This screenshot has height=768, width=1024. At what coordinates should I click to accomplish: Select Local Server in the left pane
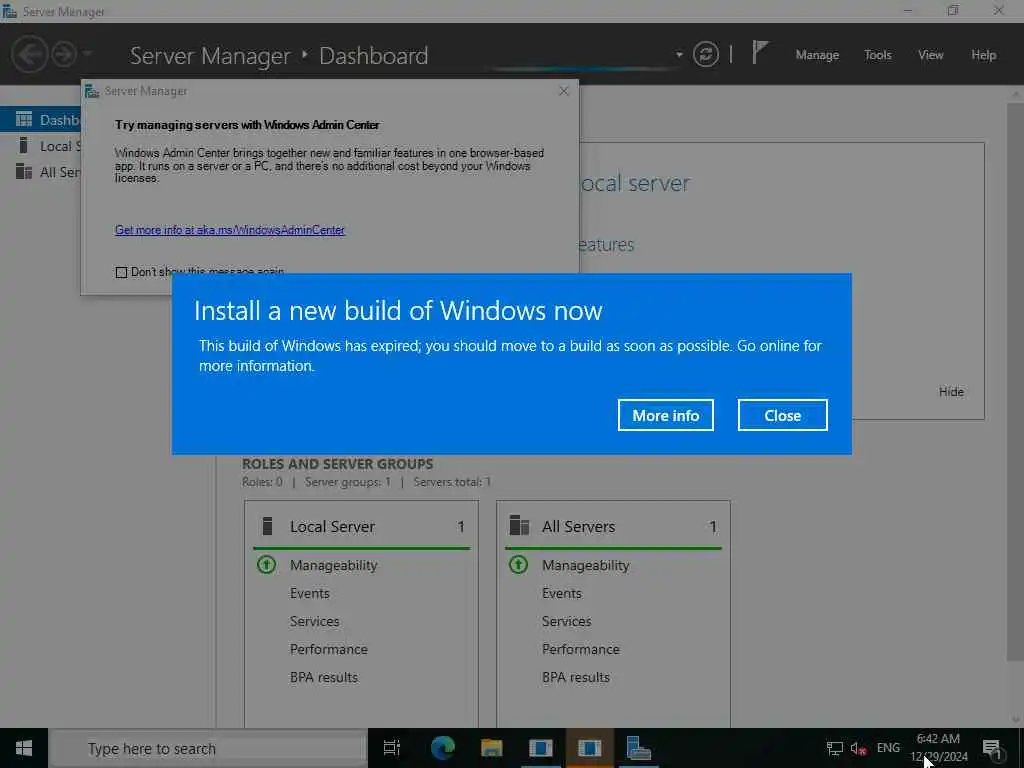40,146
